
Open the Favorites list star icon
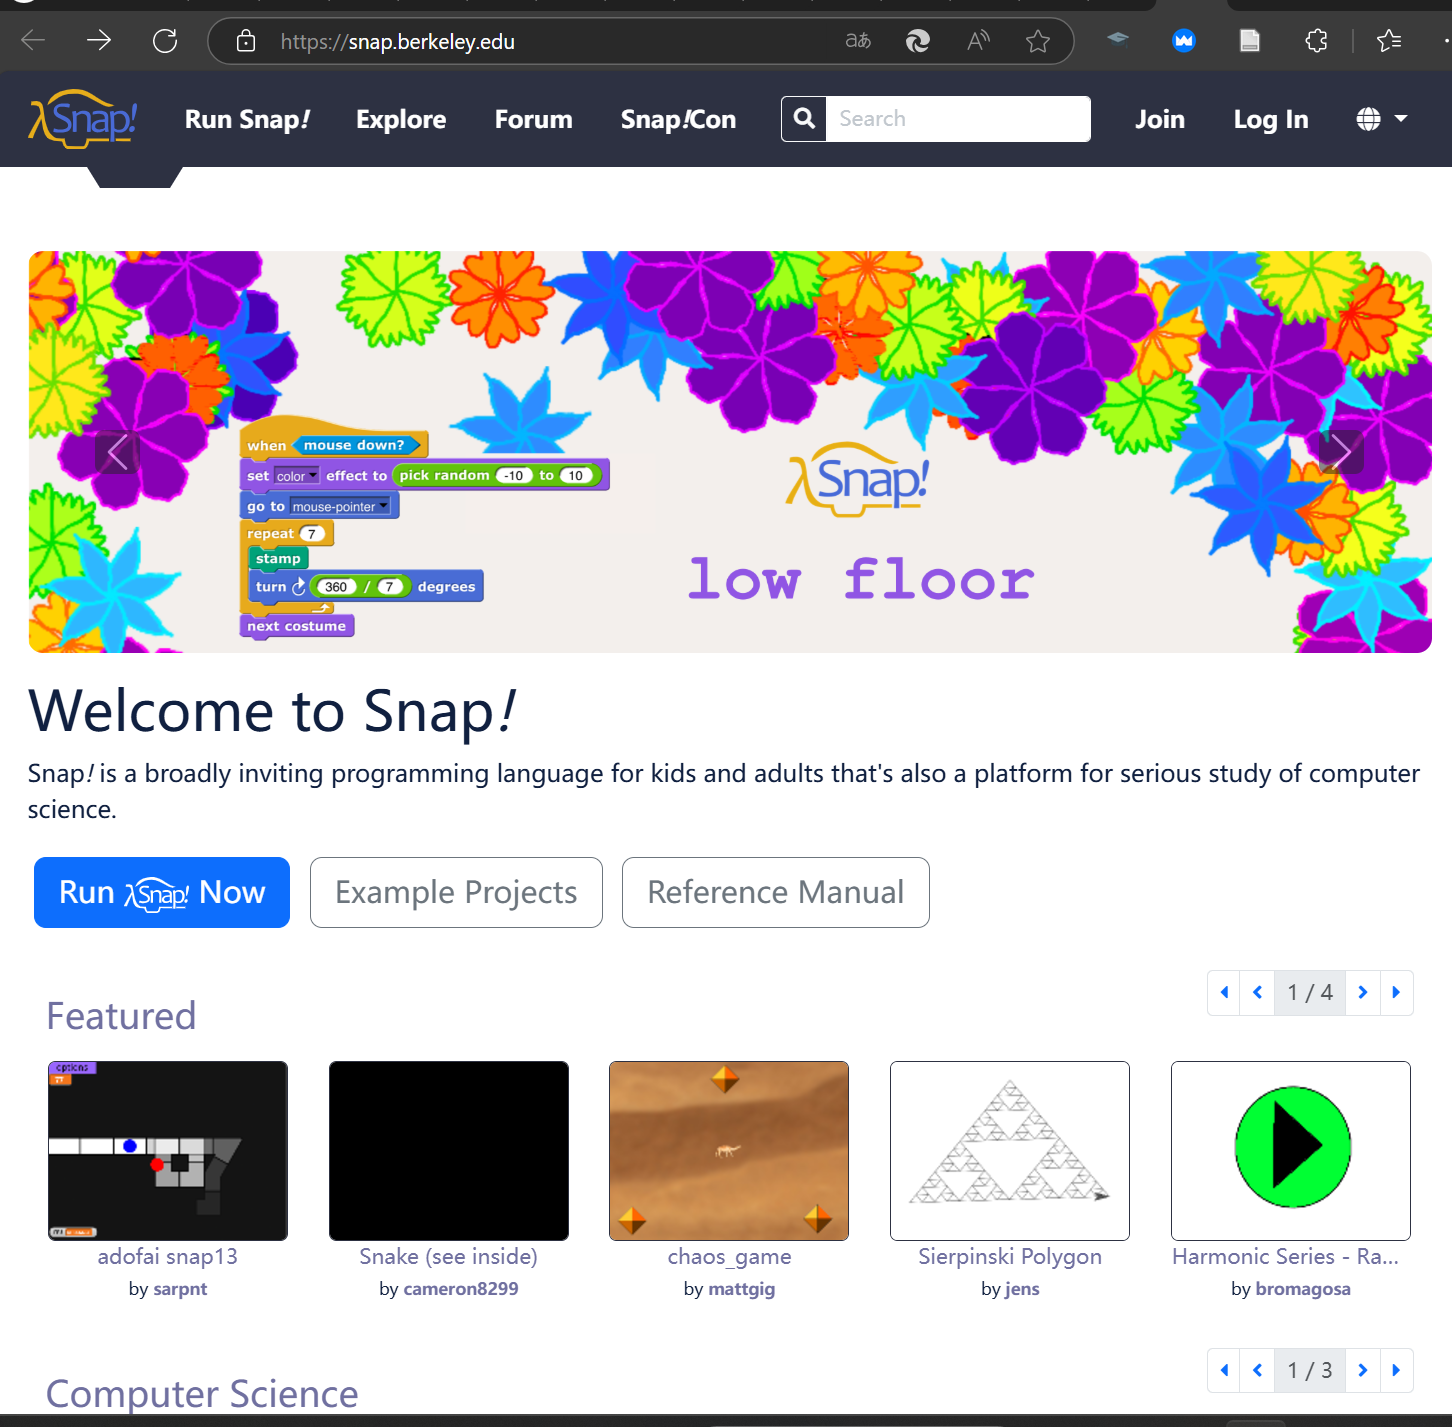[x=1389, y=41]
